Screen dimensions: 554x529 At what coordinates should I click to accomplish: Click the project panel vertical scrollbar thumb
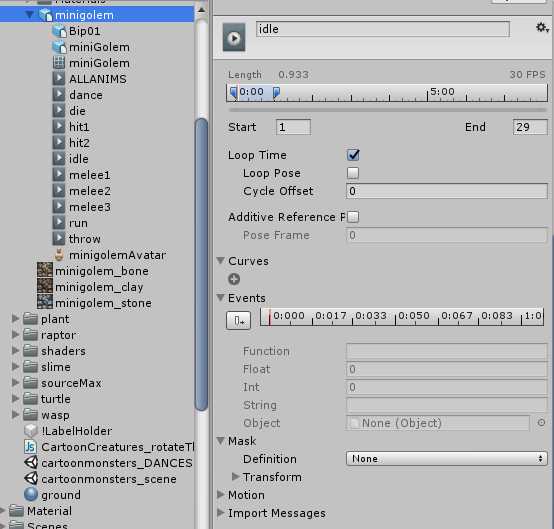(202, 264)
